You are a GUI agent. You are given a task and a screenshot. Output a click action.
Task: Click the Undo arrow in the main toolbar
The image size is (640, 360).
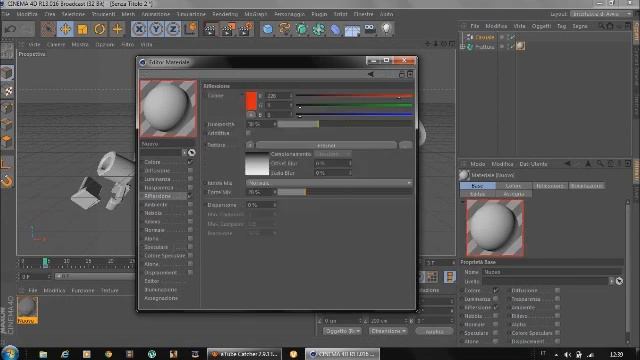click(x=11, y=29)
